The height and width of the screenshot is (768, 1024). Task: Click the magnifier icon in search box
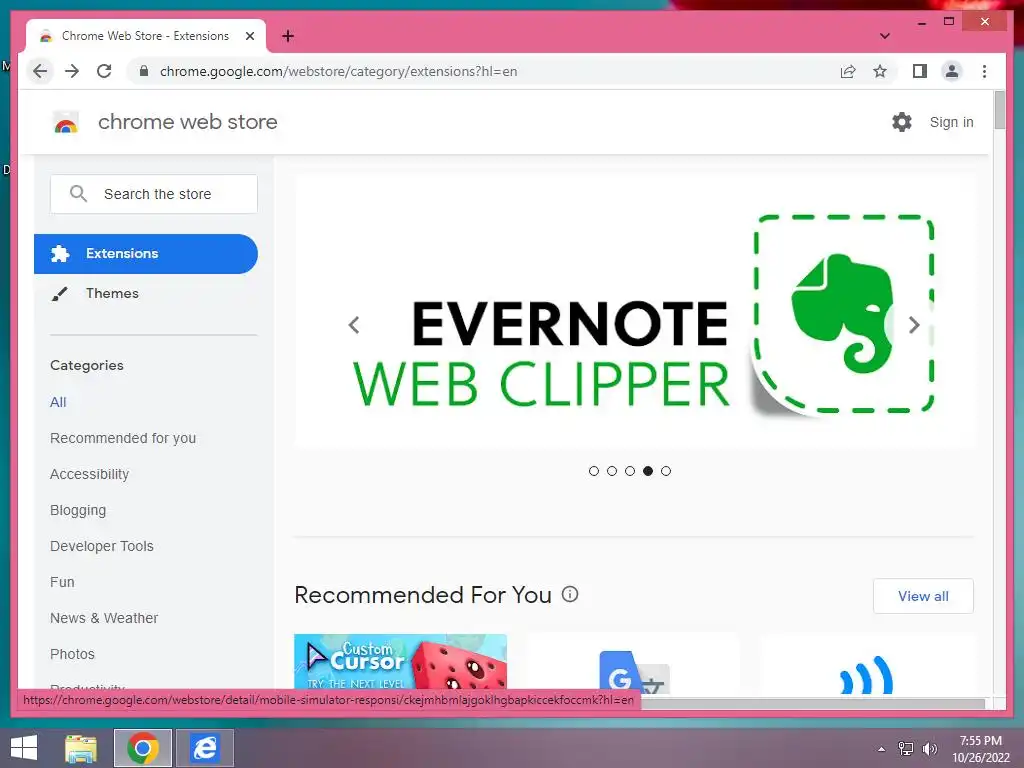coord(78,193)
